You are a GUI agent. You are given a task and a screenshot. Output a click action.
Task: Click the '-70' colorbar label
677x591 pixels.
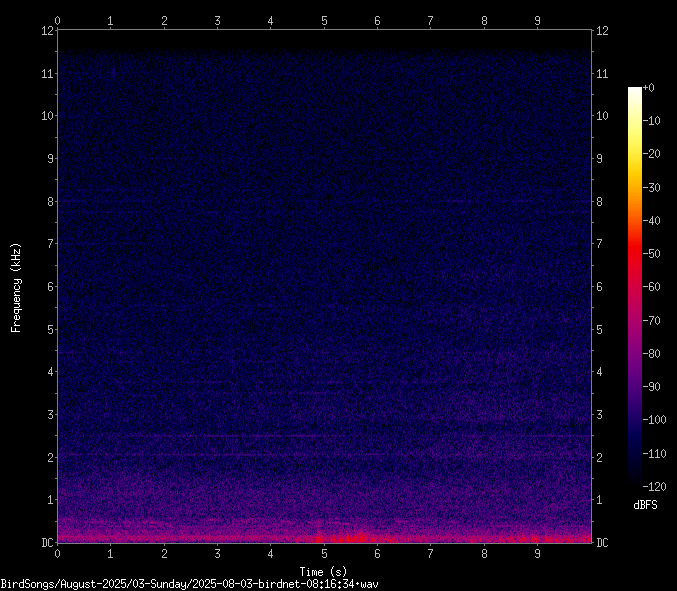pyautogui.click(x=652, y=320)
